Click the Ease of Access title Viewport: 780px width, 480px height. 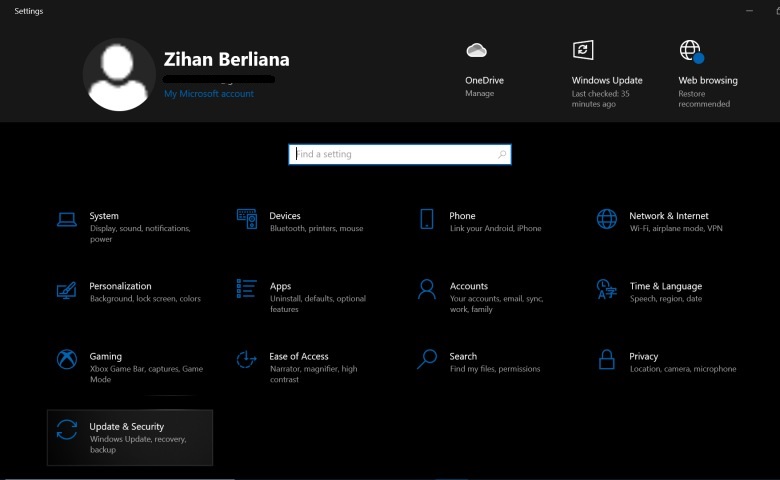299,356
